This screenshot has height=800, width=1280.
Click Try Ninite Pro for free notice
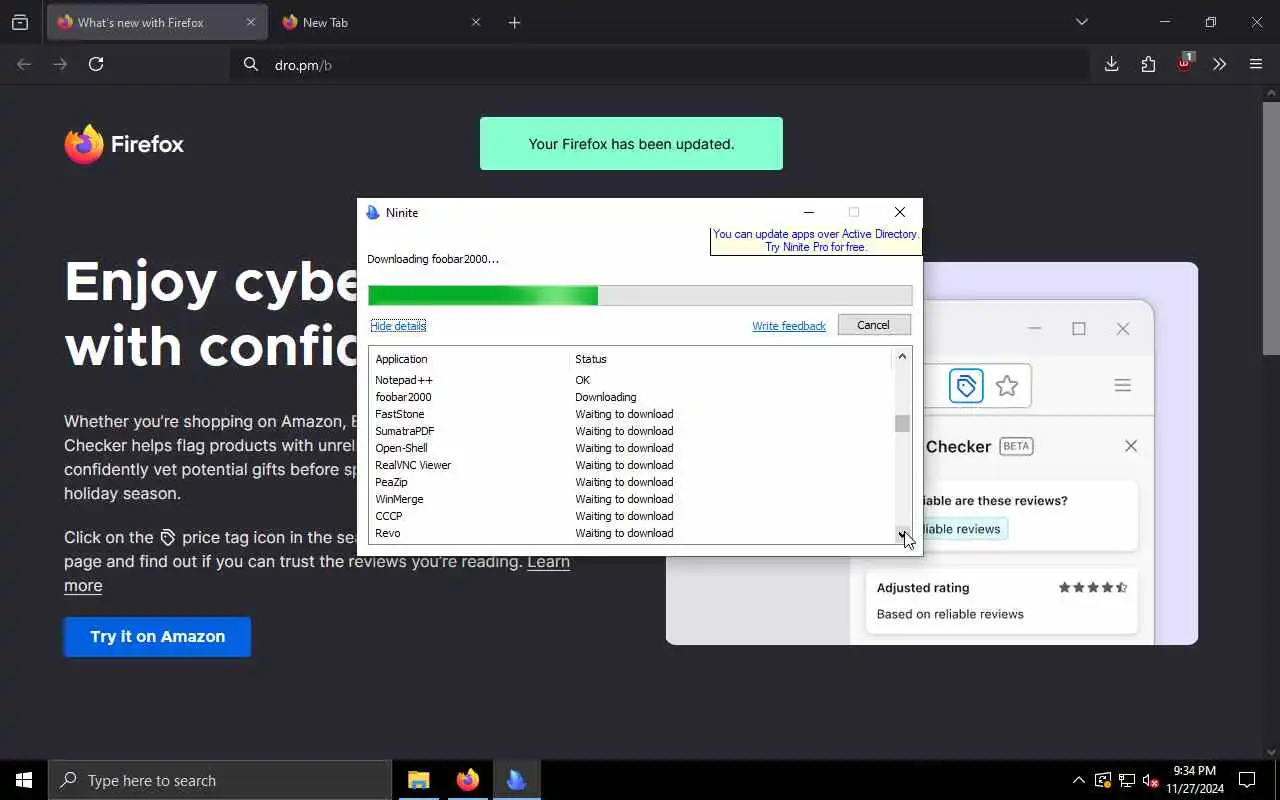pos(815,241)
